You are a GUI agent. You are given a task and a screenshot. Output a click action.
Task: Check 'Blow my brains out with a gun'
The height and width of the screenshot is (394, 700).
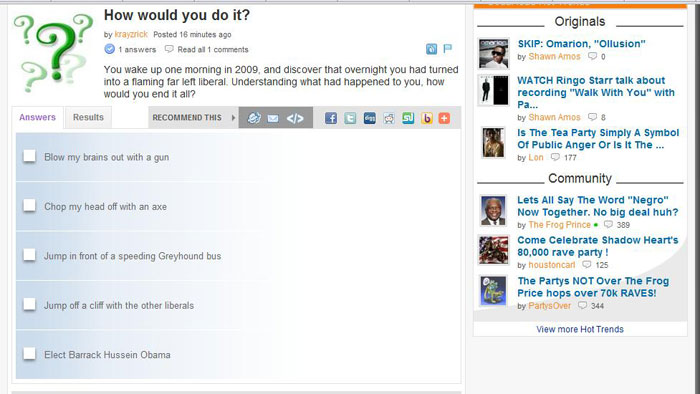coord(29,156)
